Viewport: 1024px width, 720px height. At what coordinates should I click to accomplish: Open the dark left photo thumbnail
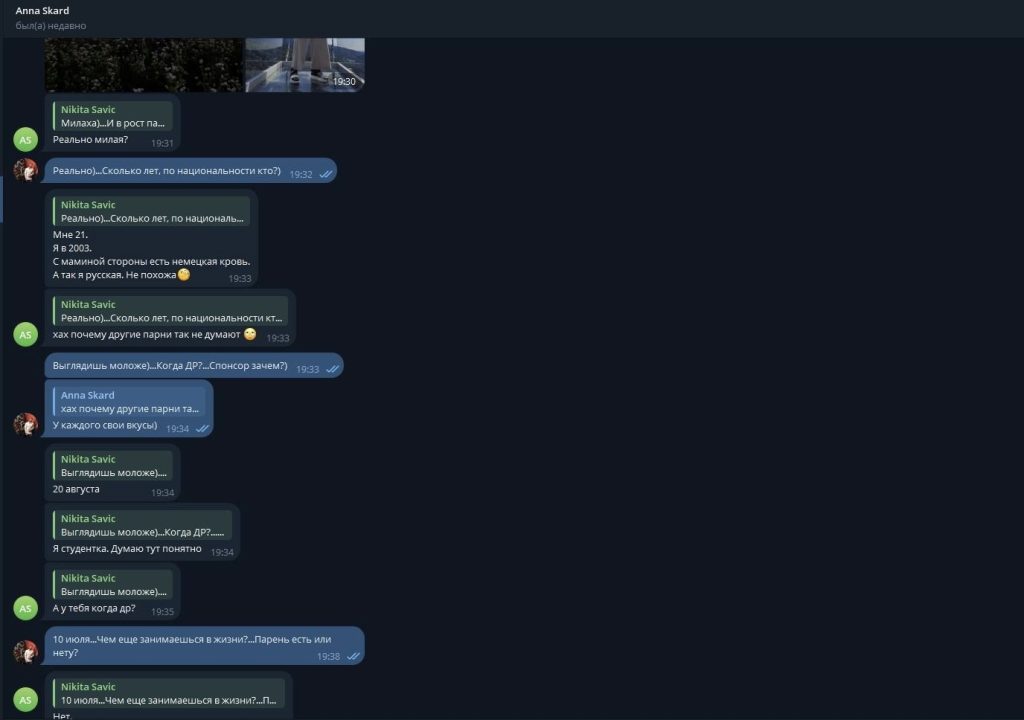click(143, 65)
